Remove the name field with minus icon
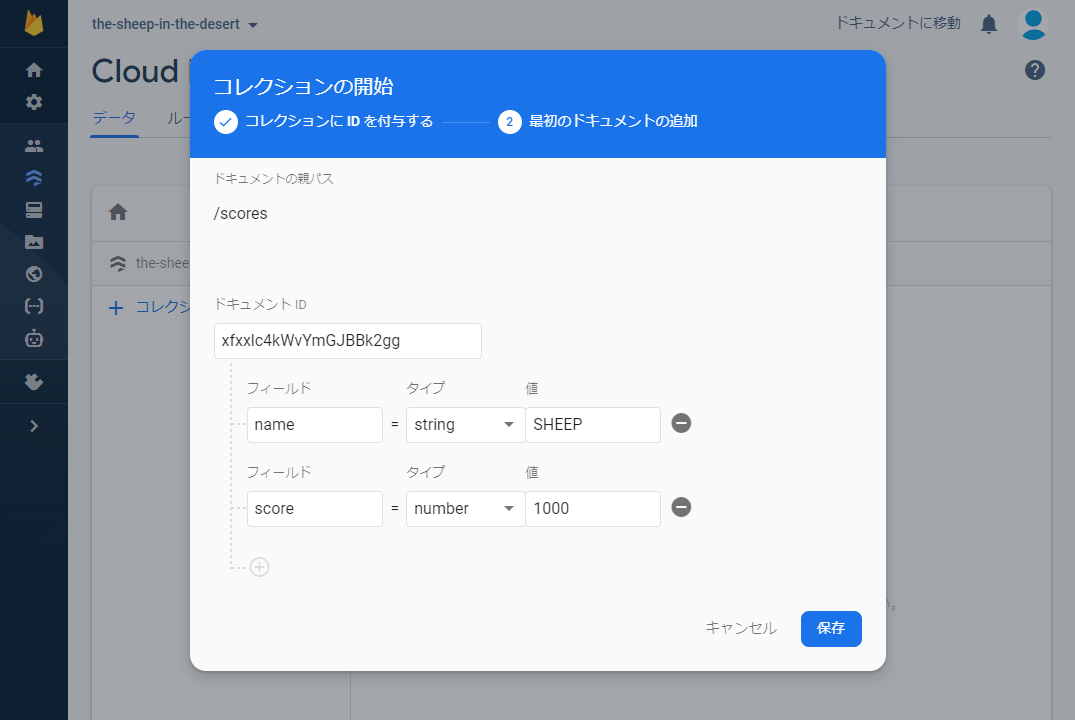 coord(681,423)
